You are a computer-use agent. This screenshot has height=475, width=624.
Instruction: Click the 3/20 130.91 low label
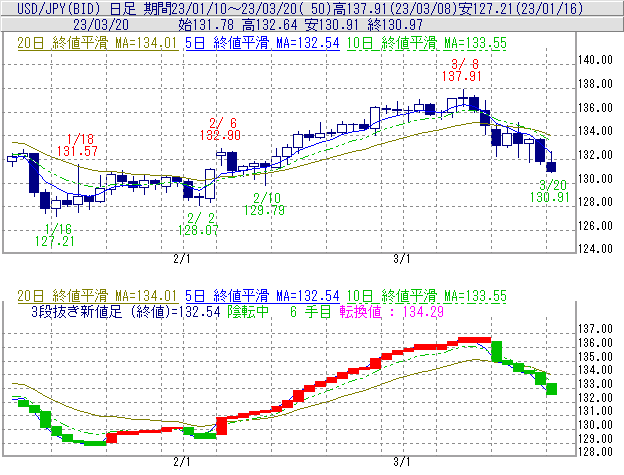(550, 191)
